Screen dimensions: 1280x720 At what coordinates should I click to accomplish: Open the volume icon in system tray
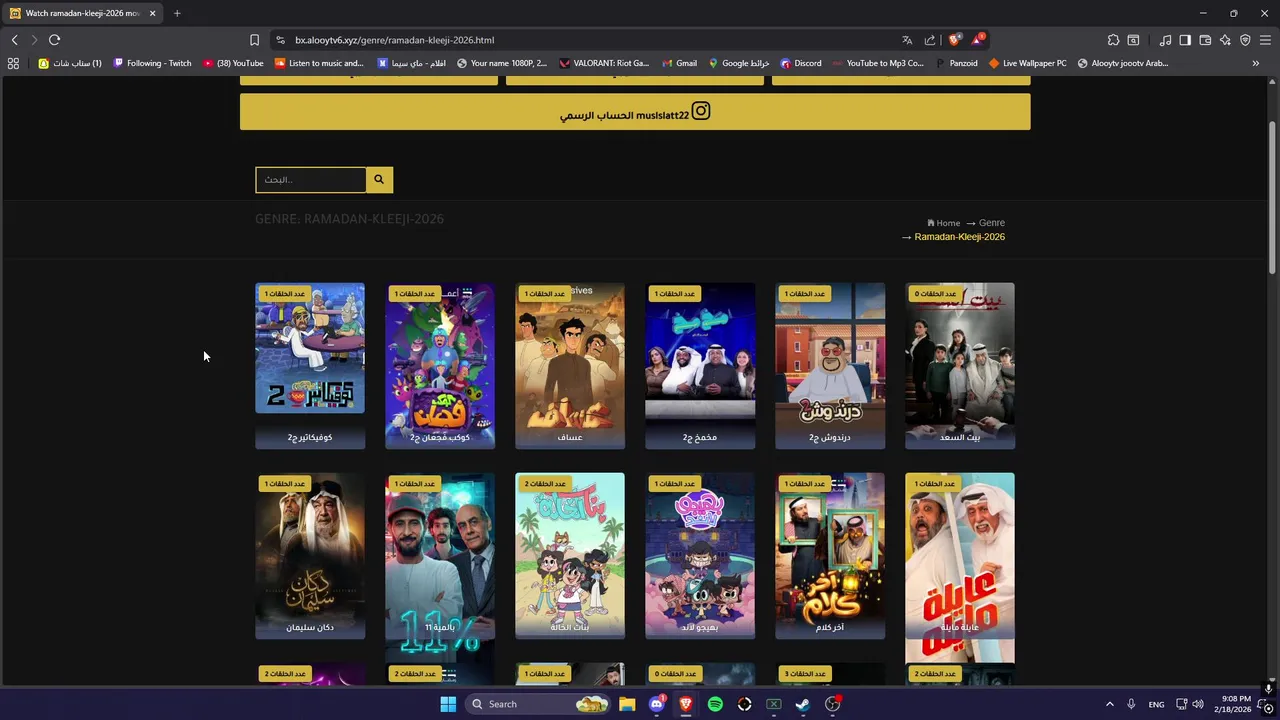[1197, 704]
